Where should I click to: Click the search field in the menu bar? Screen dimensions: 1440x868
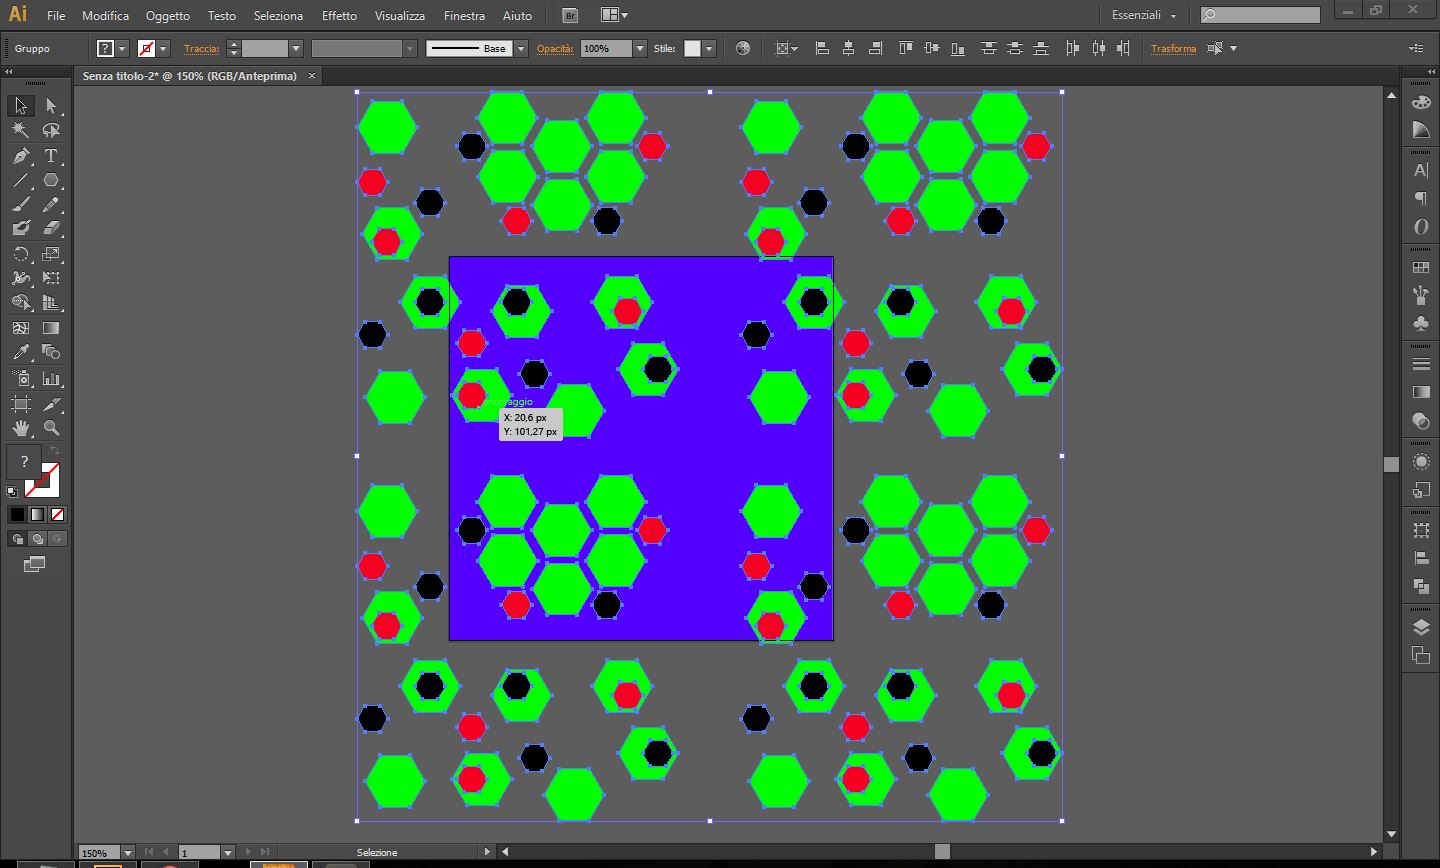click(1260, 15)
